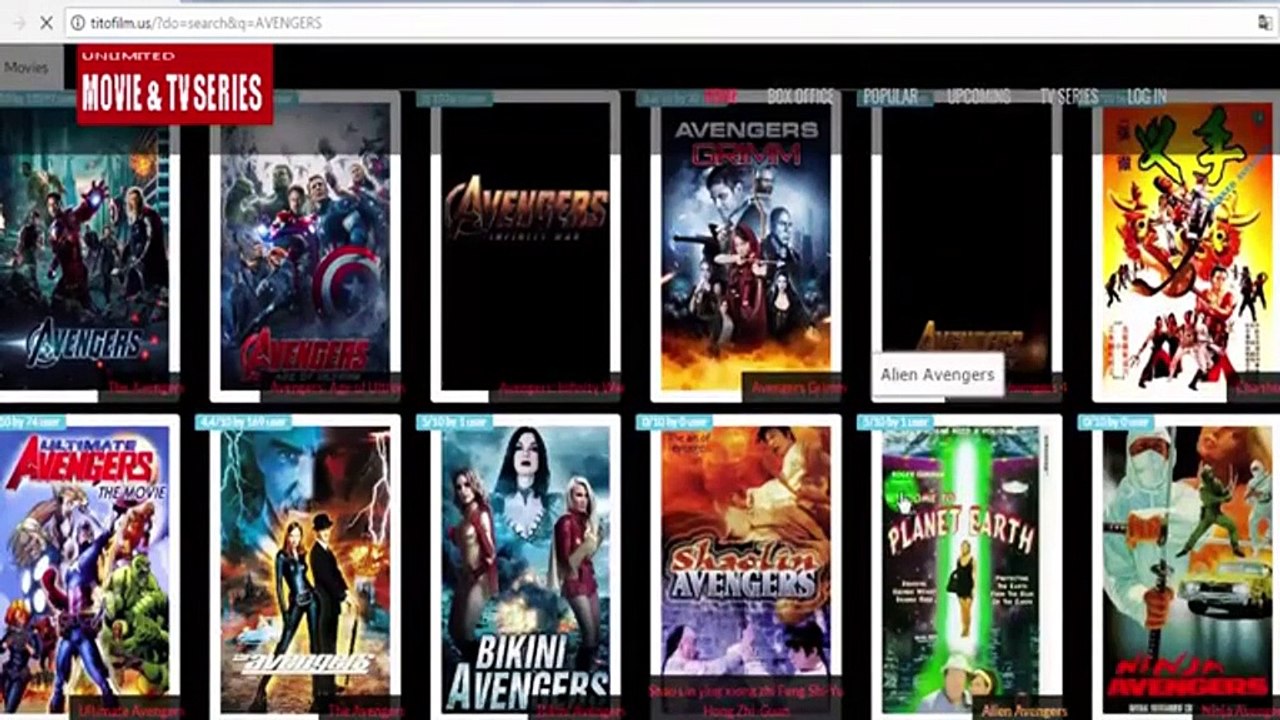Open the Avengers Infinity War poster

coord(526,245)
